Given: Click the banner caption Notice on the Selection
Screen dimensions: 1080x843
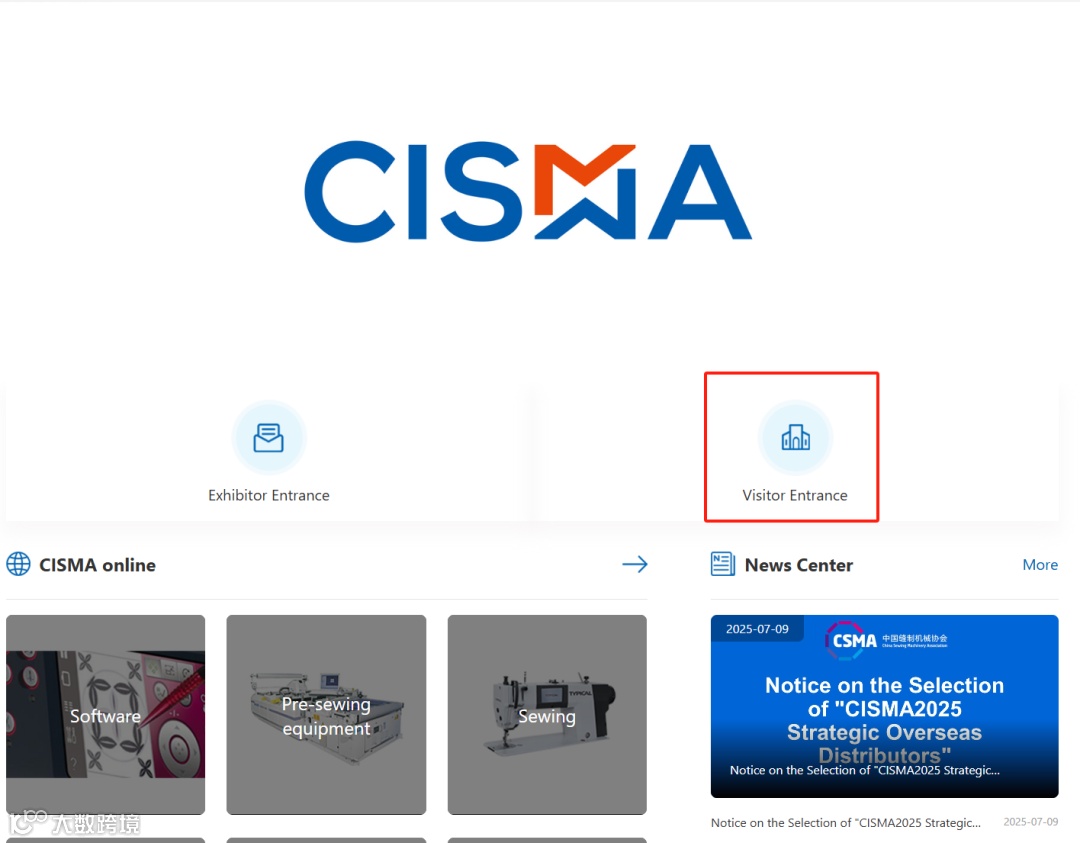Looking at the screenshot, I should pos(864,770).
